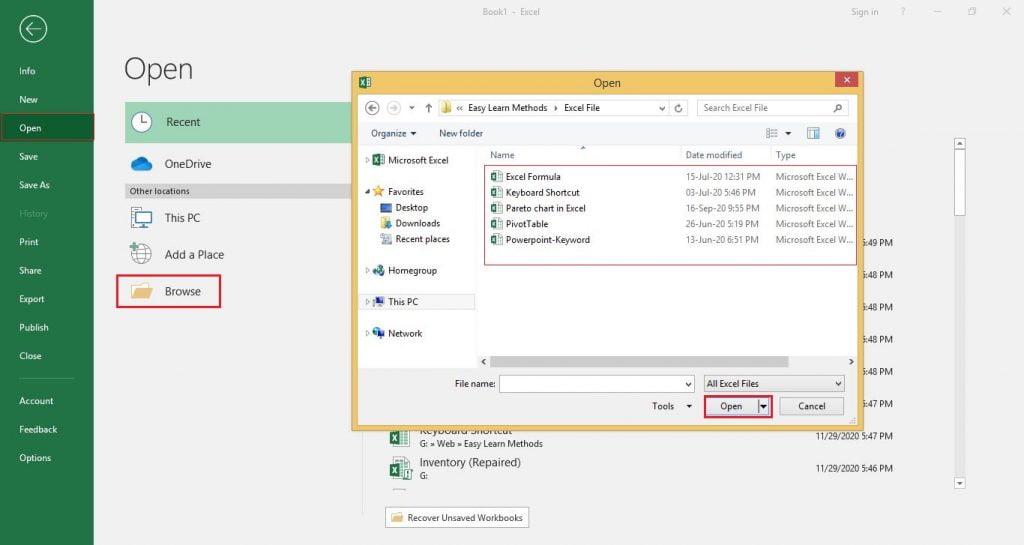Click the Inventory (Repaired) workbook icon
This screenshot has width=1024, height=545.
point(400,468)
